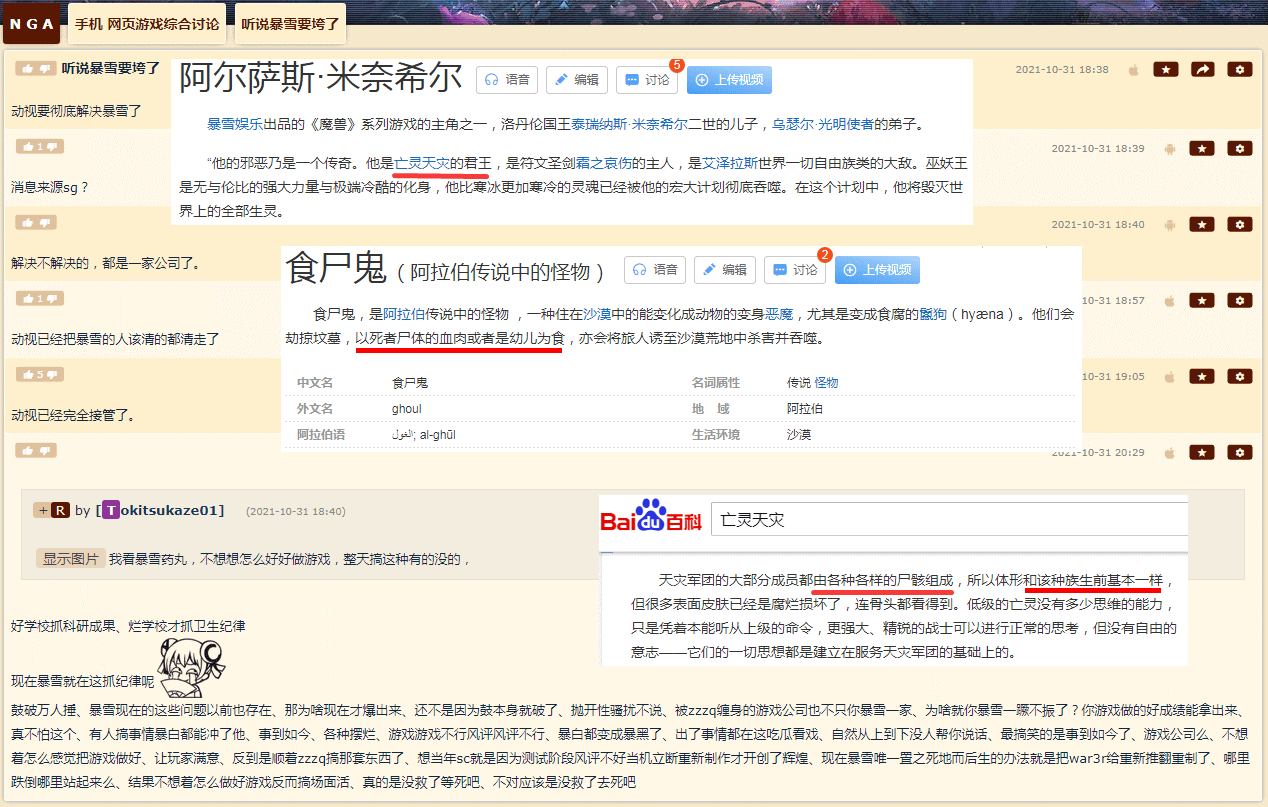
Task: Downvote the reply 消息来源sg？
Action: click(54, 147)
